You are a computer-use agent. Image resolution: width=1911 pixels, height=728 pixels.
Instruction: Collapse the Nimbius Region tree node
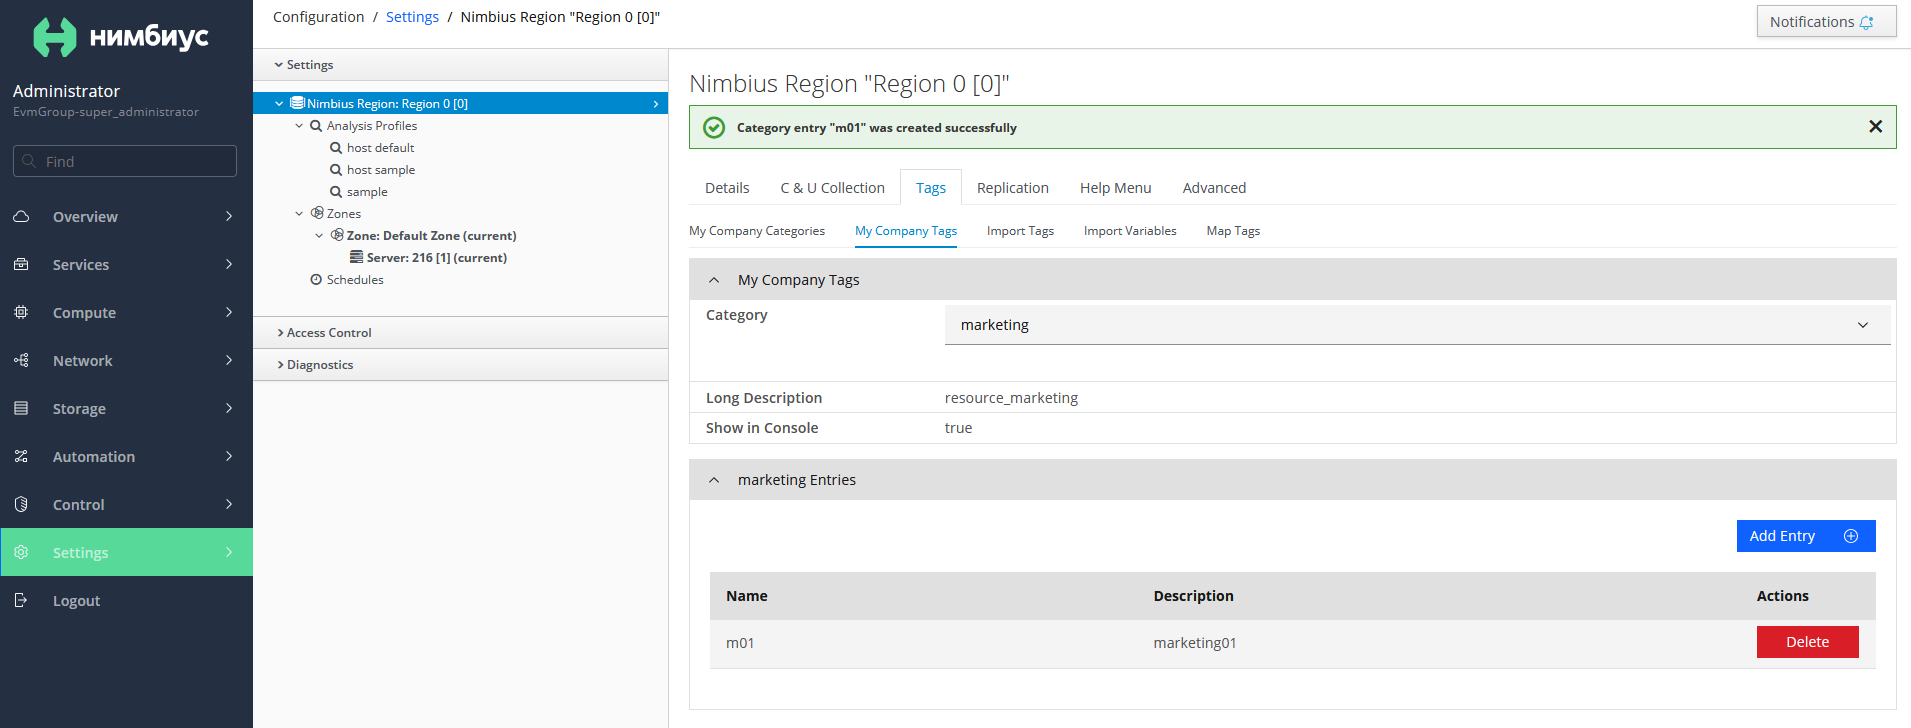point(279,103)
